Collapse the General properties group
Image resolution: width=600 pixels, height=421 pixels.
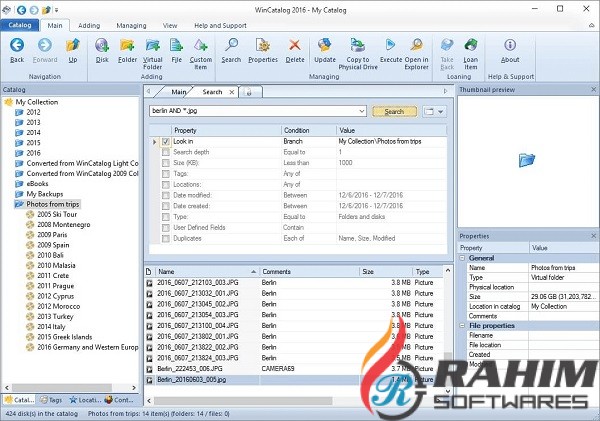pyautogui.click(x=462, y=258)
